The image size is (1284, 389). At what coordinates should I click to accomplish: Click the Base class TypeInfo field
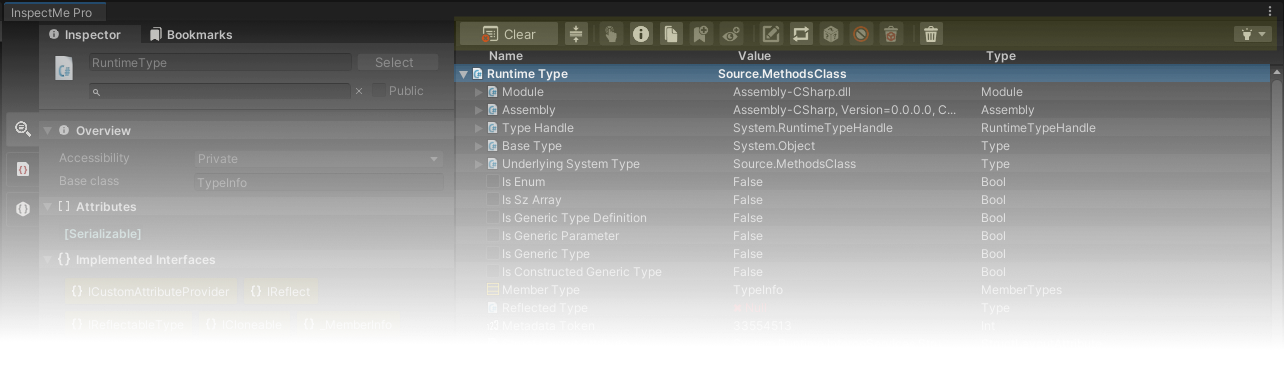[319, 182]
